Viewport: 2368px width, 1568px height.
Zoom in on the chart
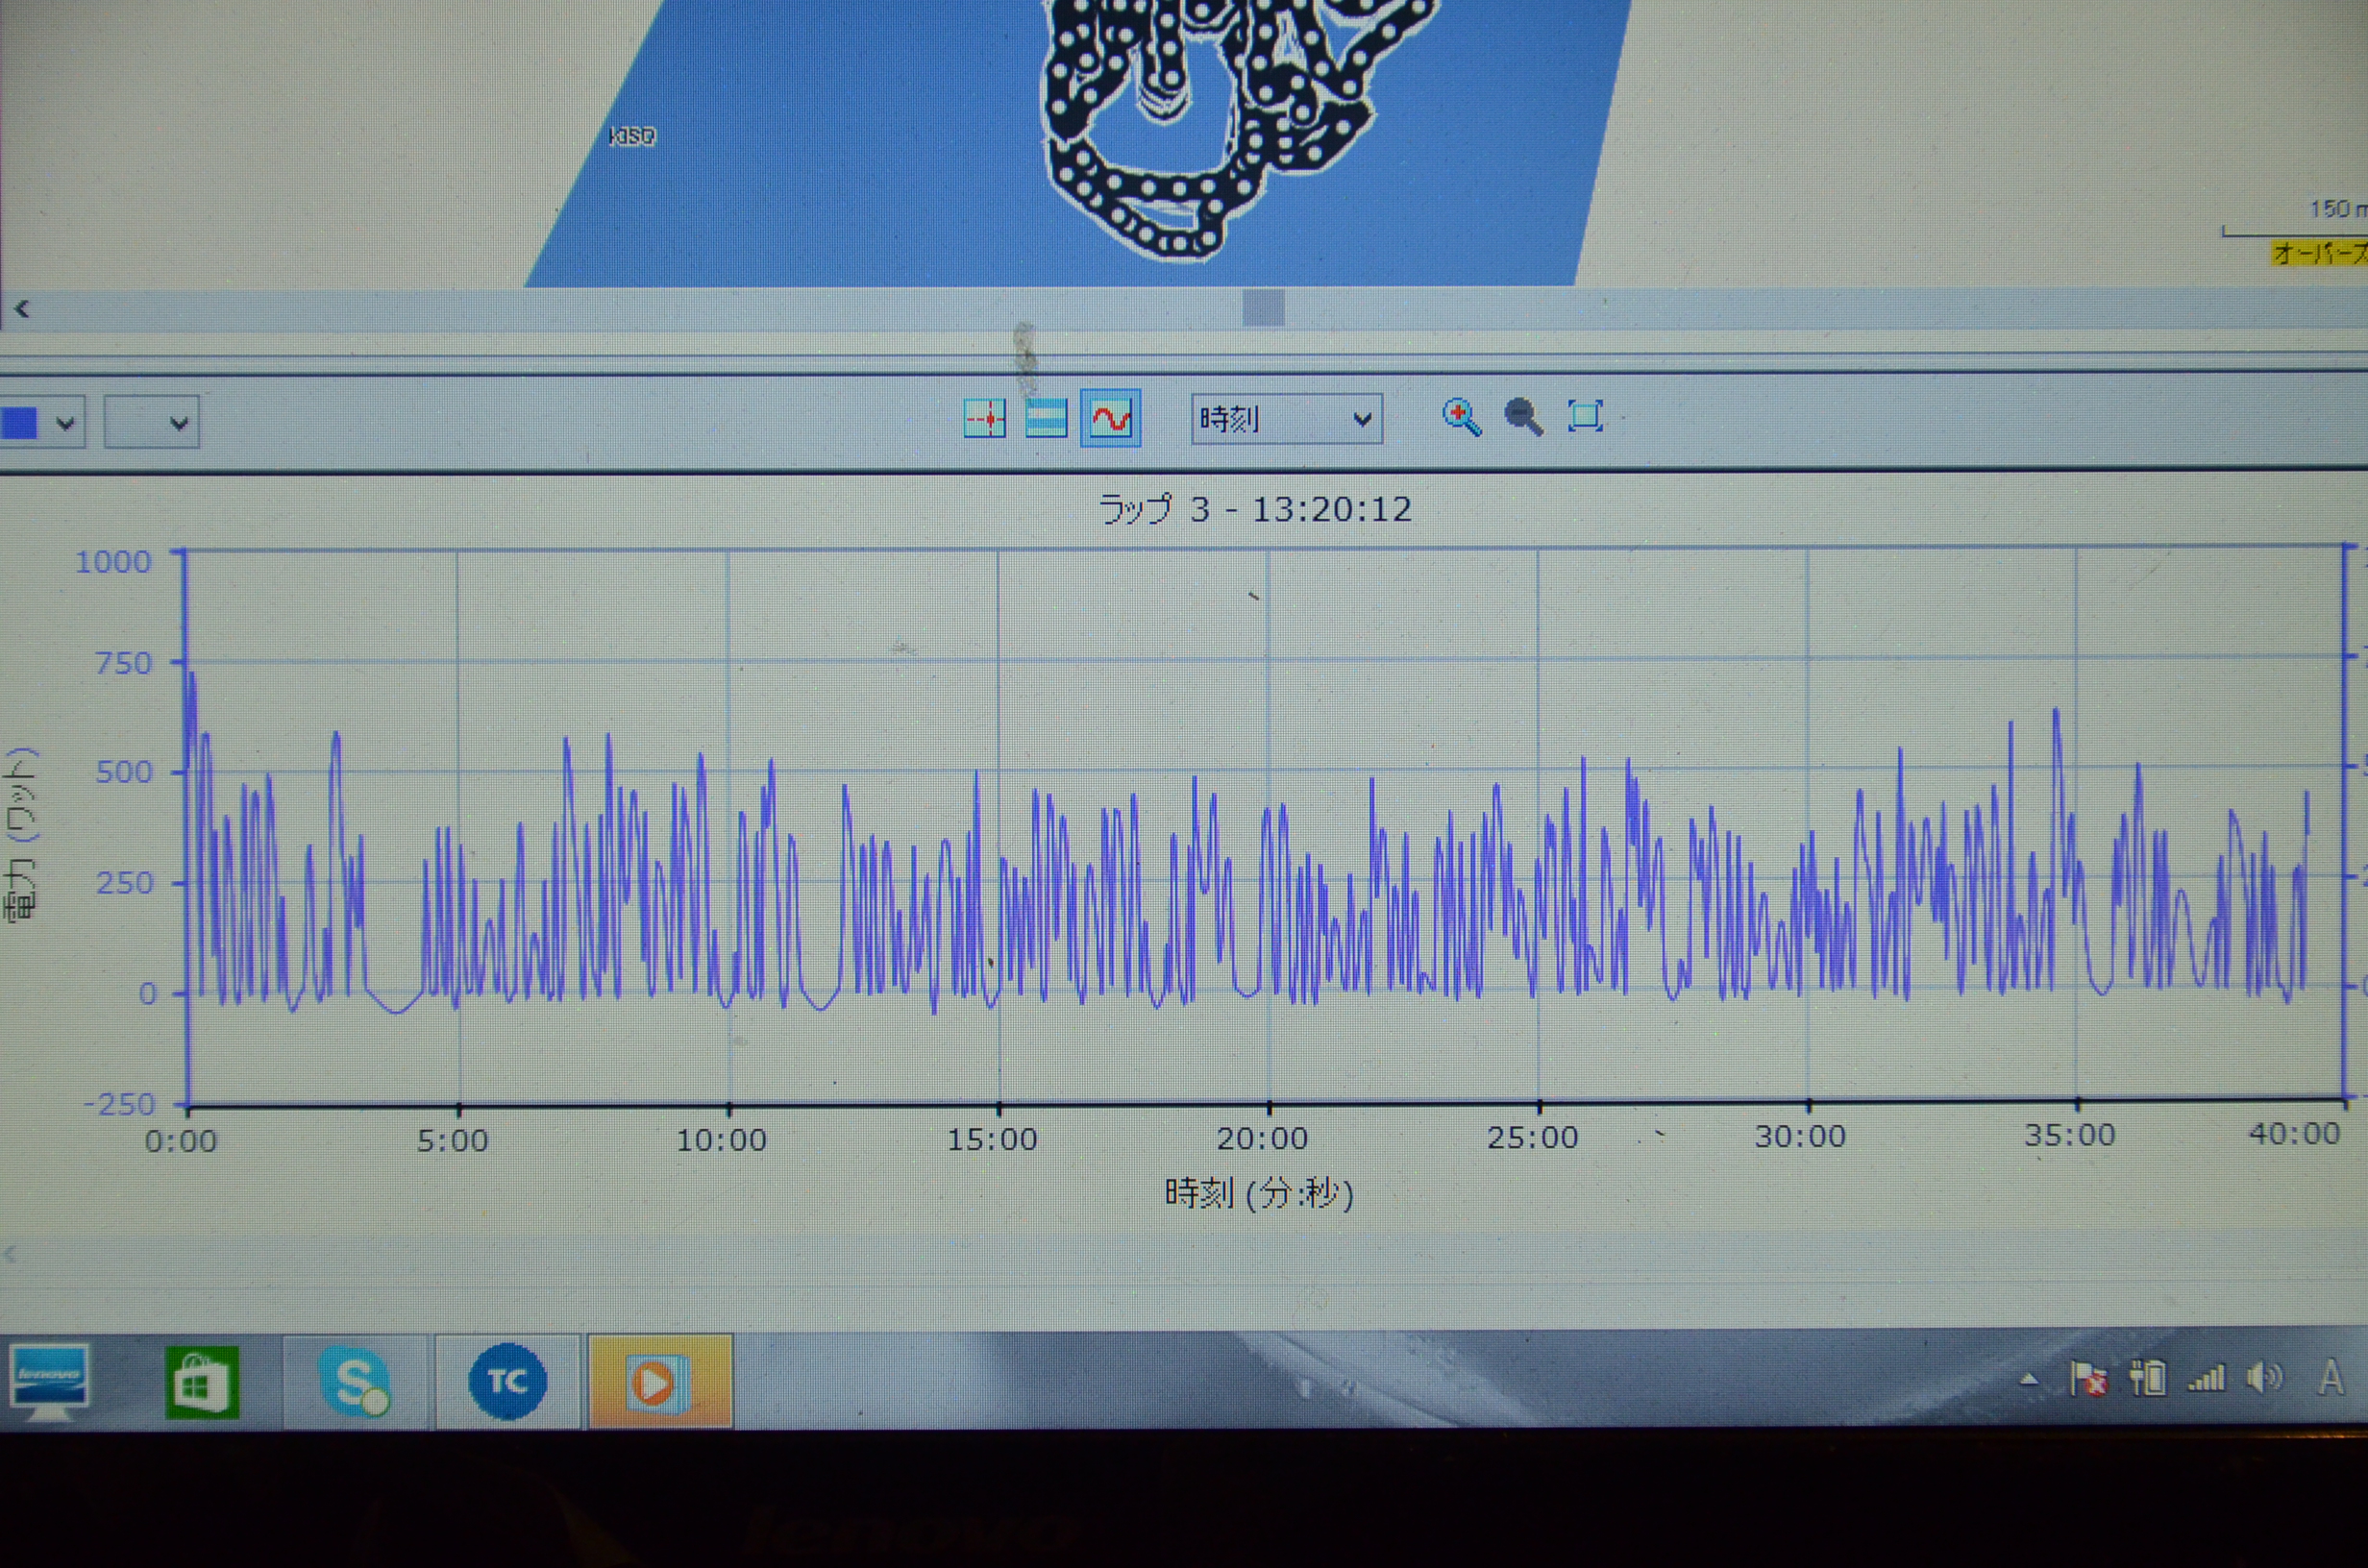coord(1461,416)
